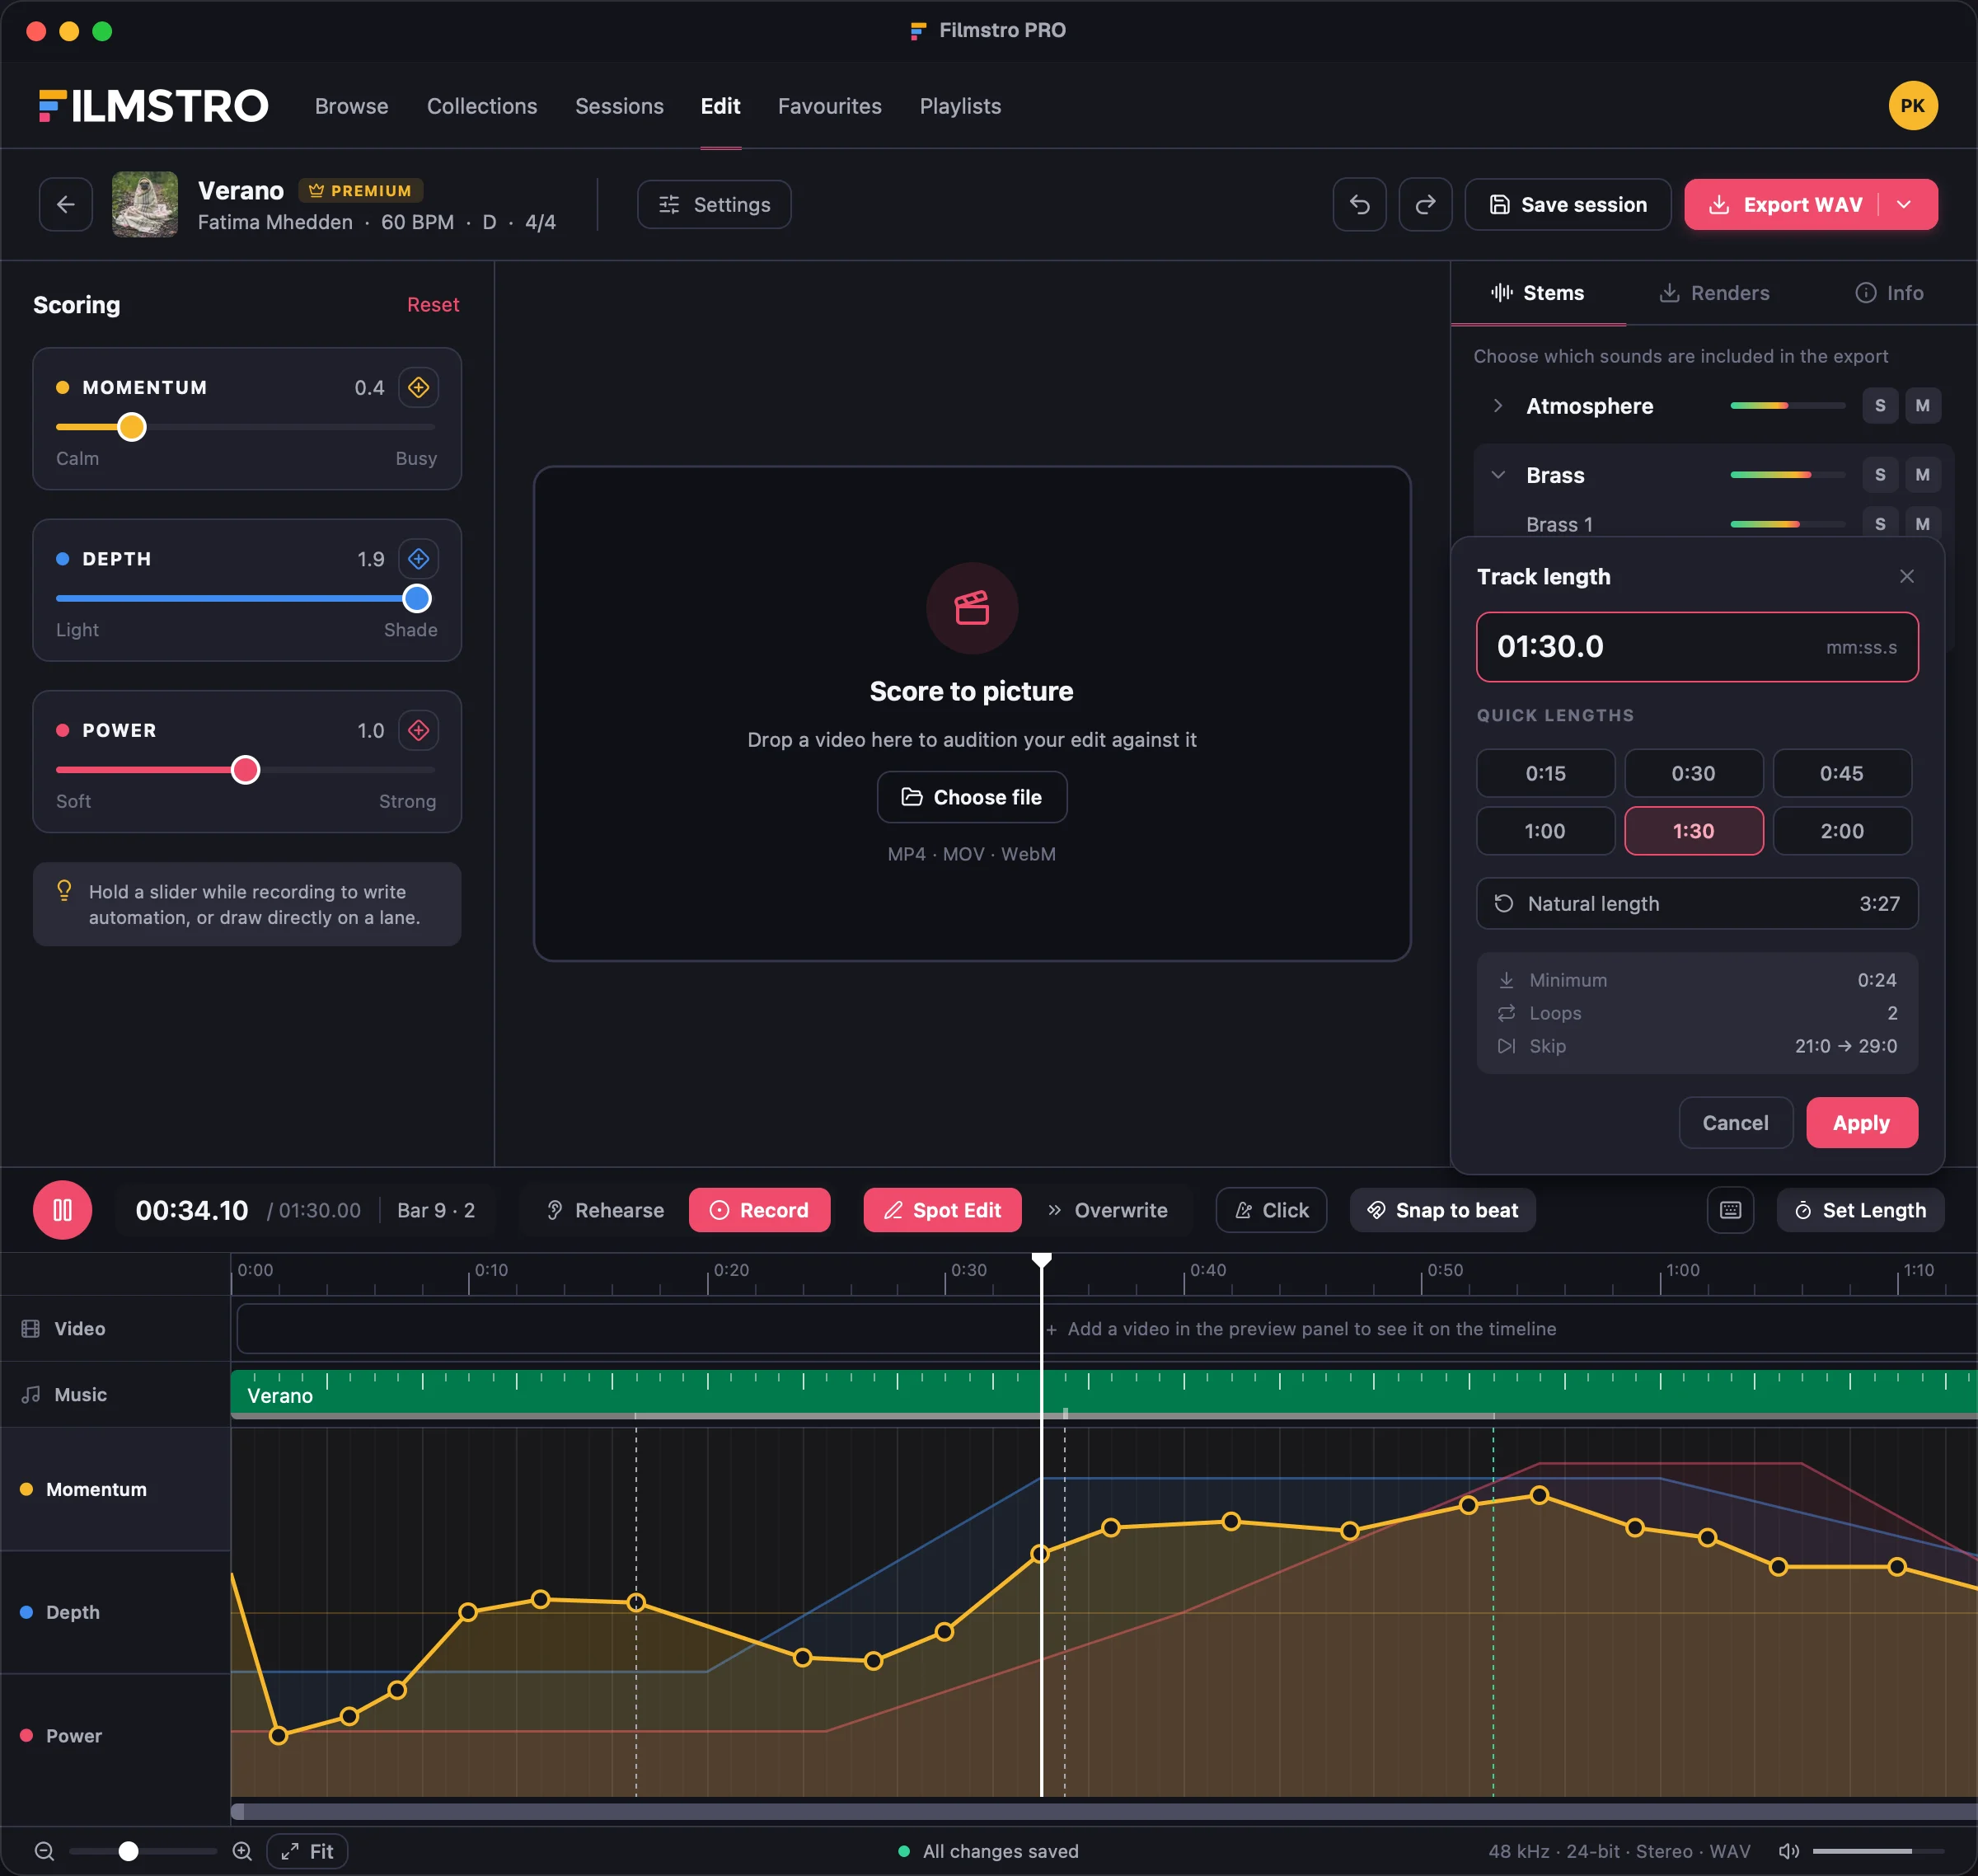Reset the Scoring sliders

(x=433, y=305)
